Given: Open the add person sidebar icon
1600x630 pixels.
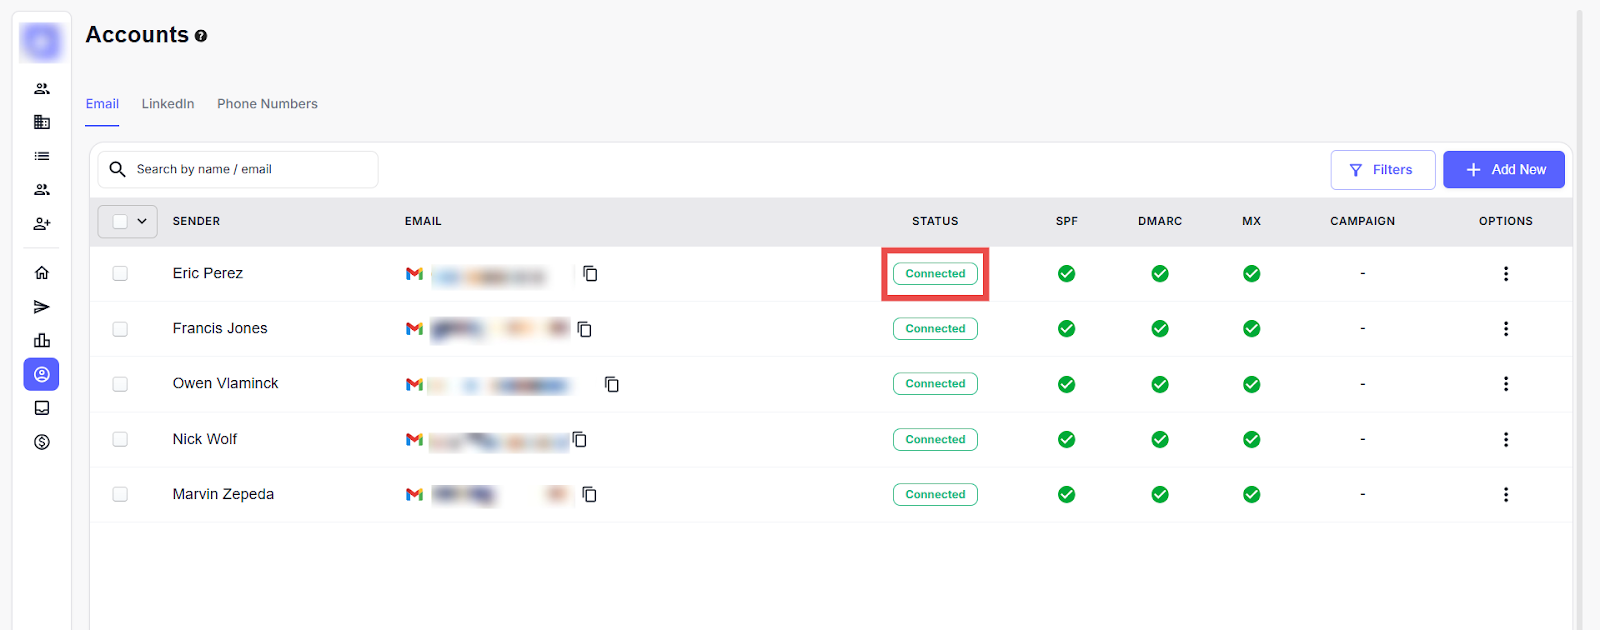Looking at the screenshot, I should coord(42,224).
